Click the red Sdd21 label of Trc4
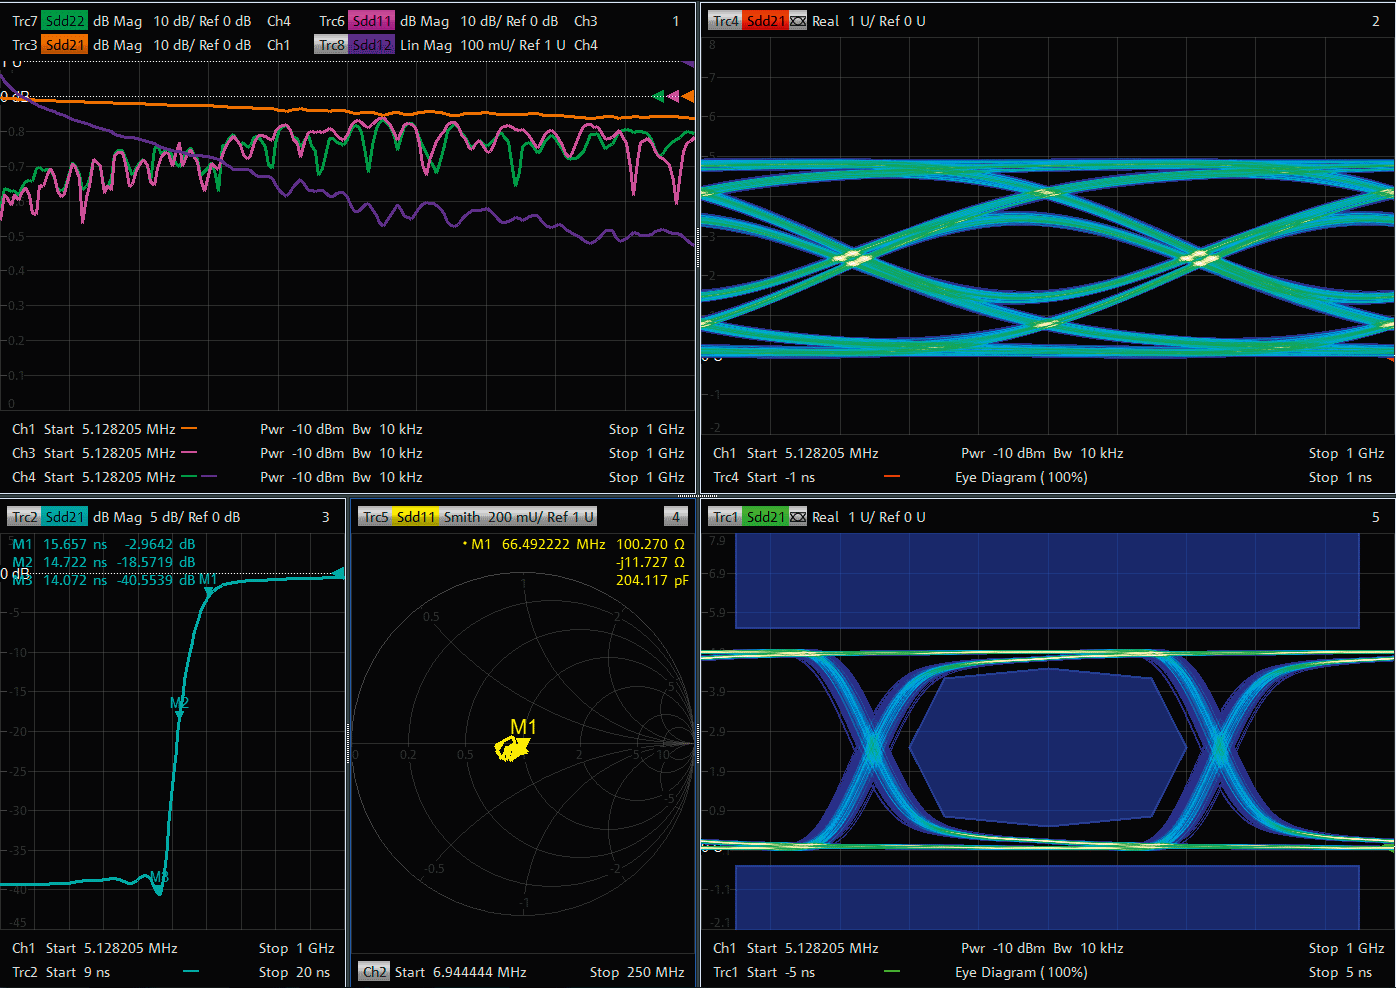Viewport: 1396px width, 988px height. tap(765, 21)
